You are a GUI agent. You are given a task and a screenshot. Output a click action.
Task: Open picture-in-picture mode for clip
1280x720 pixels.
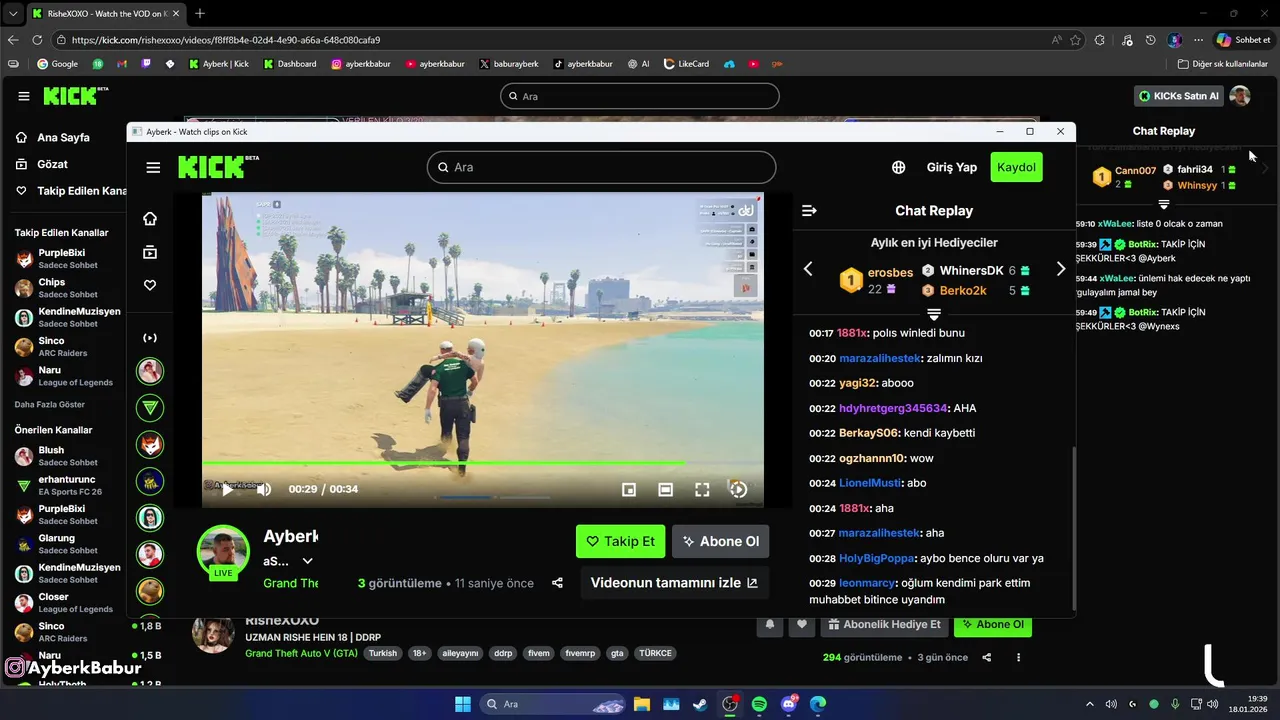click(629, 489)
